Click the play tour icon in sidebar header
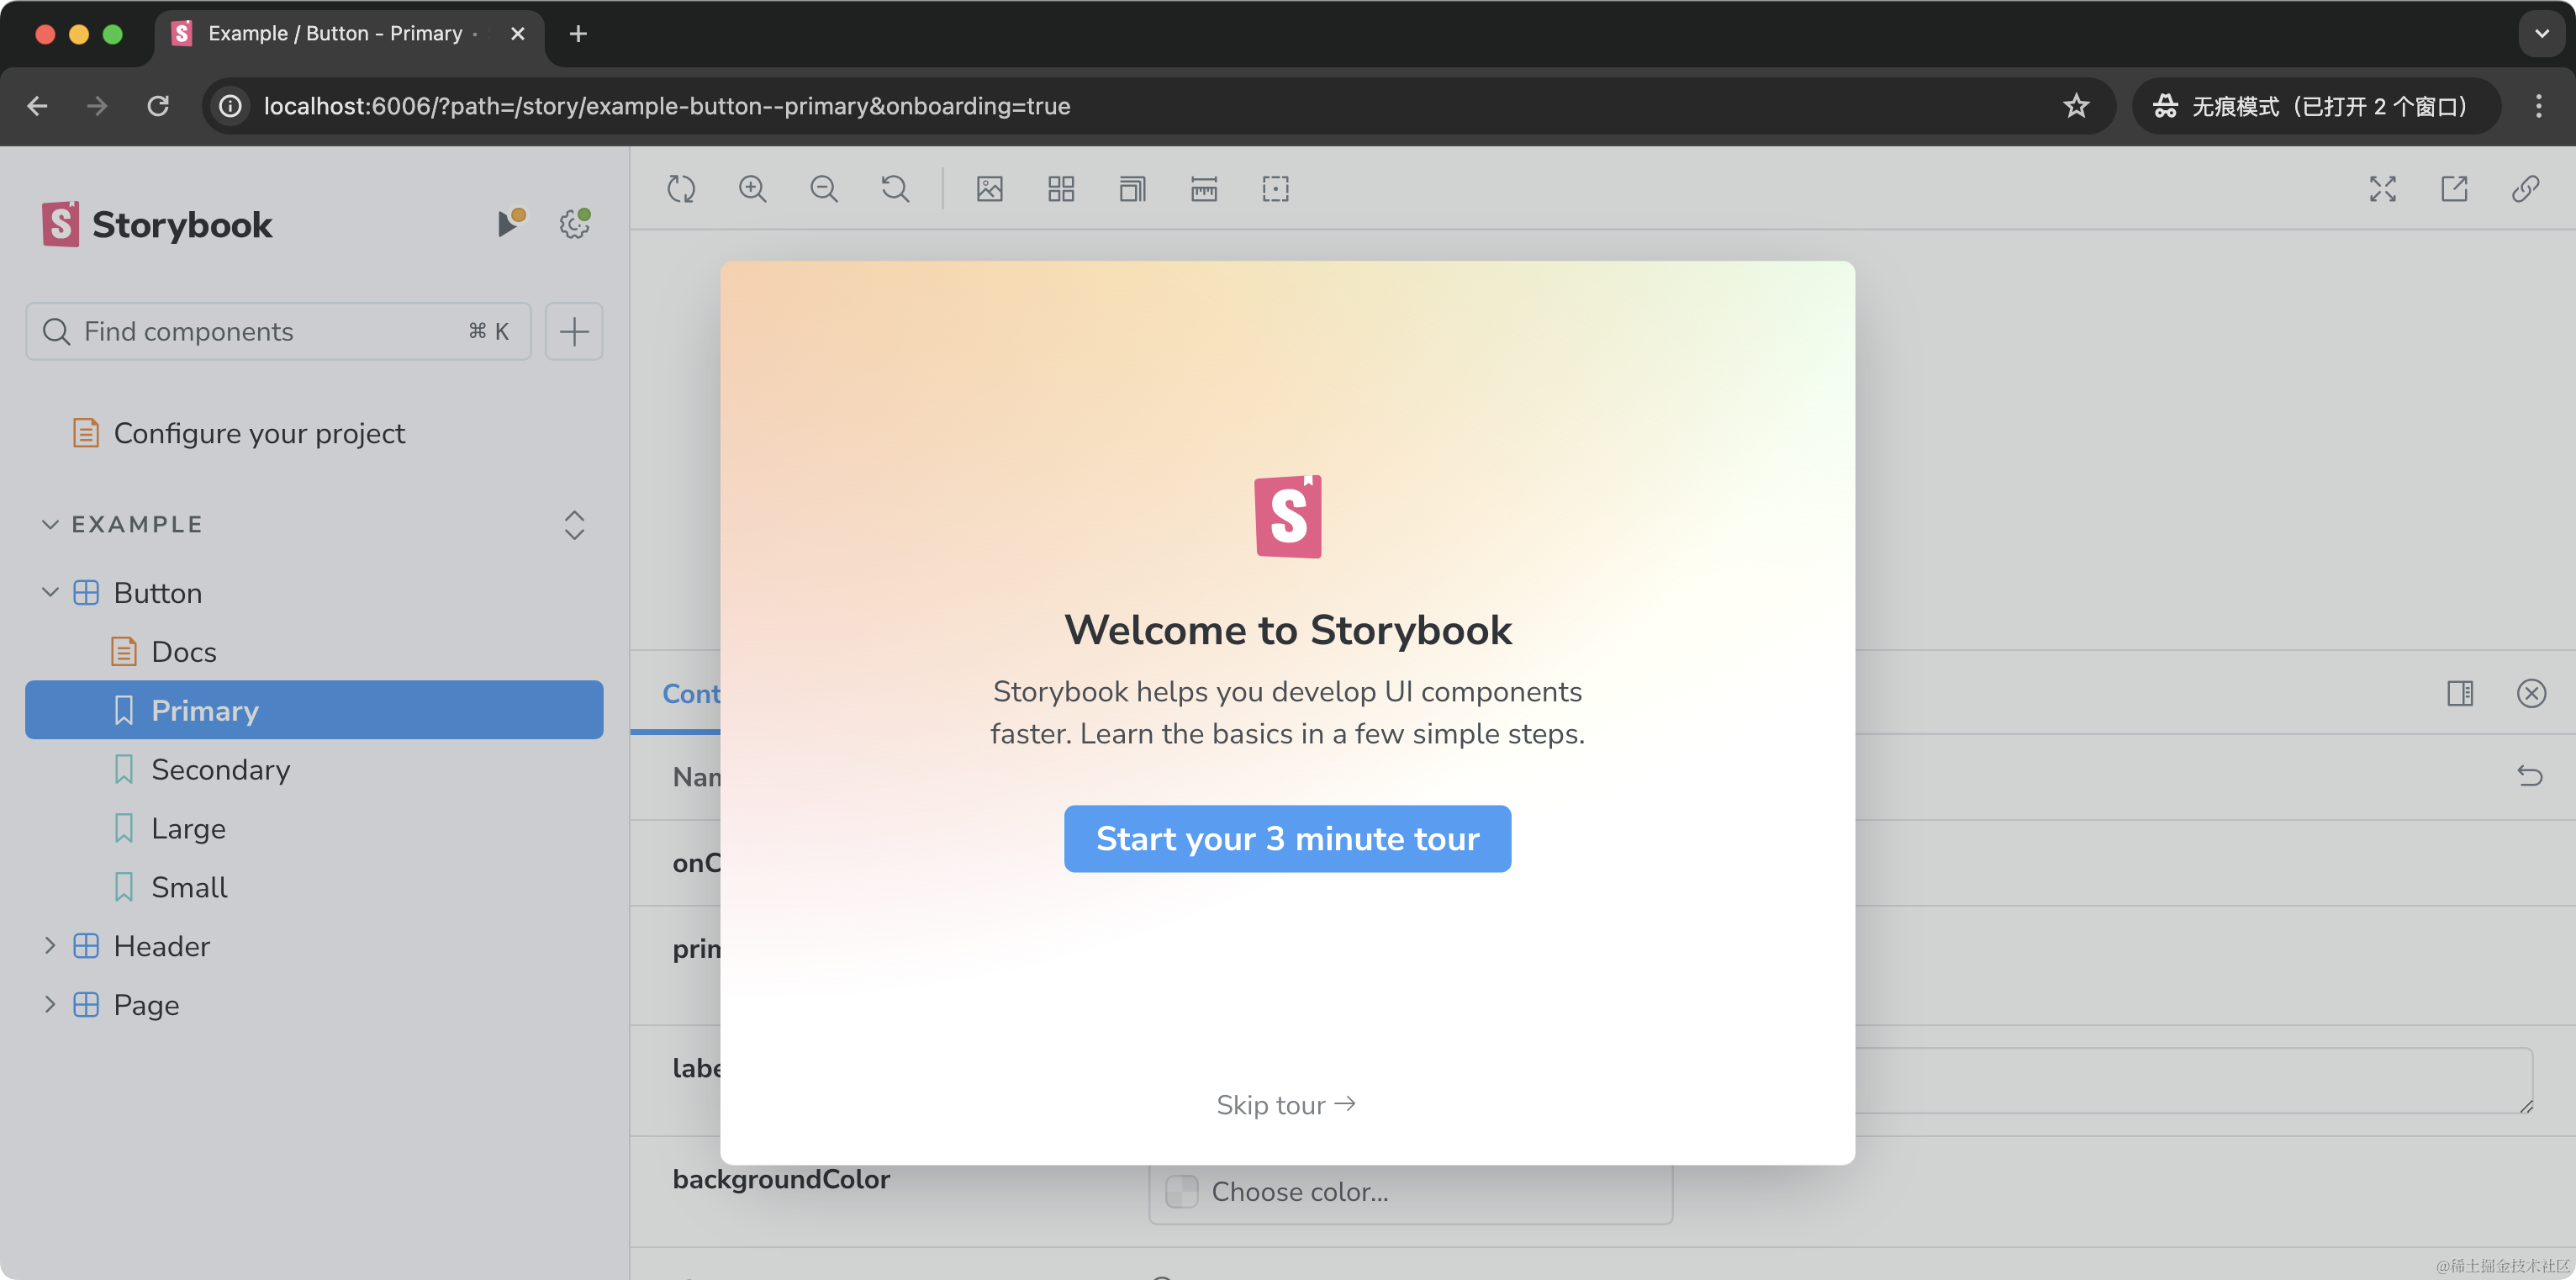This screenshot has height=1280, width=2576. point(511,223)
